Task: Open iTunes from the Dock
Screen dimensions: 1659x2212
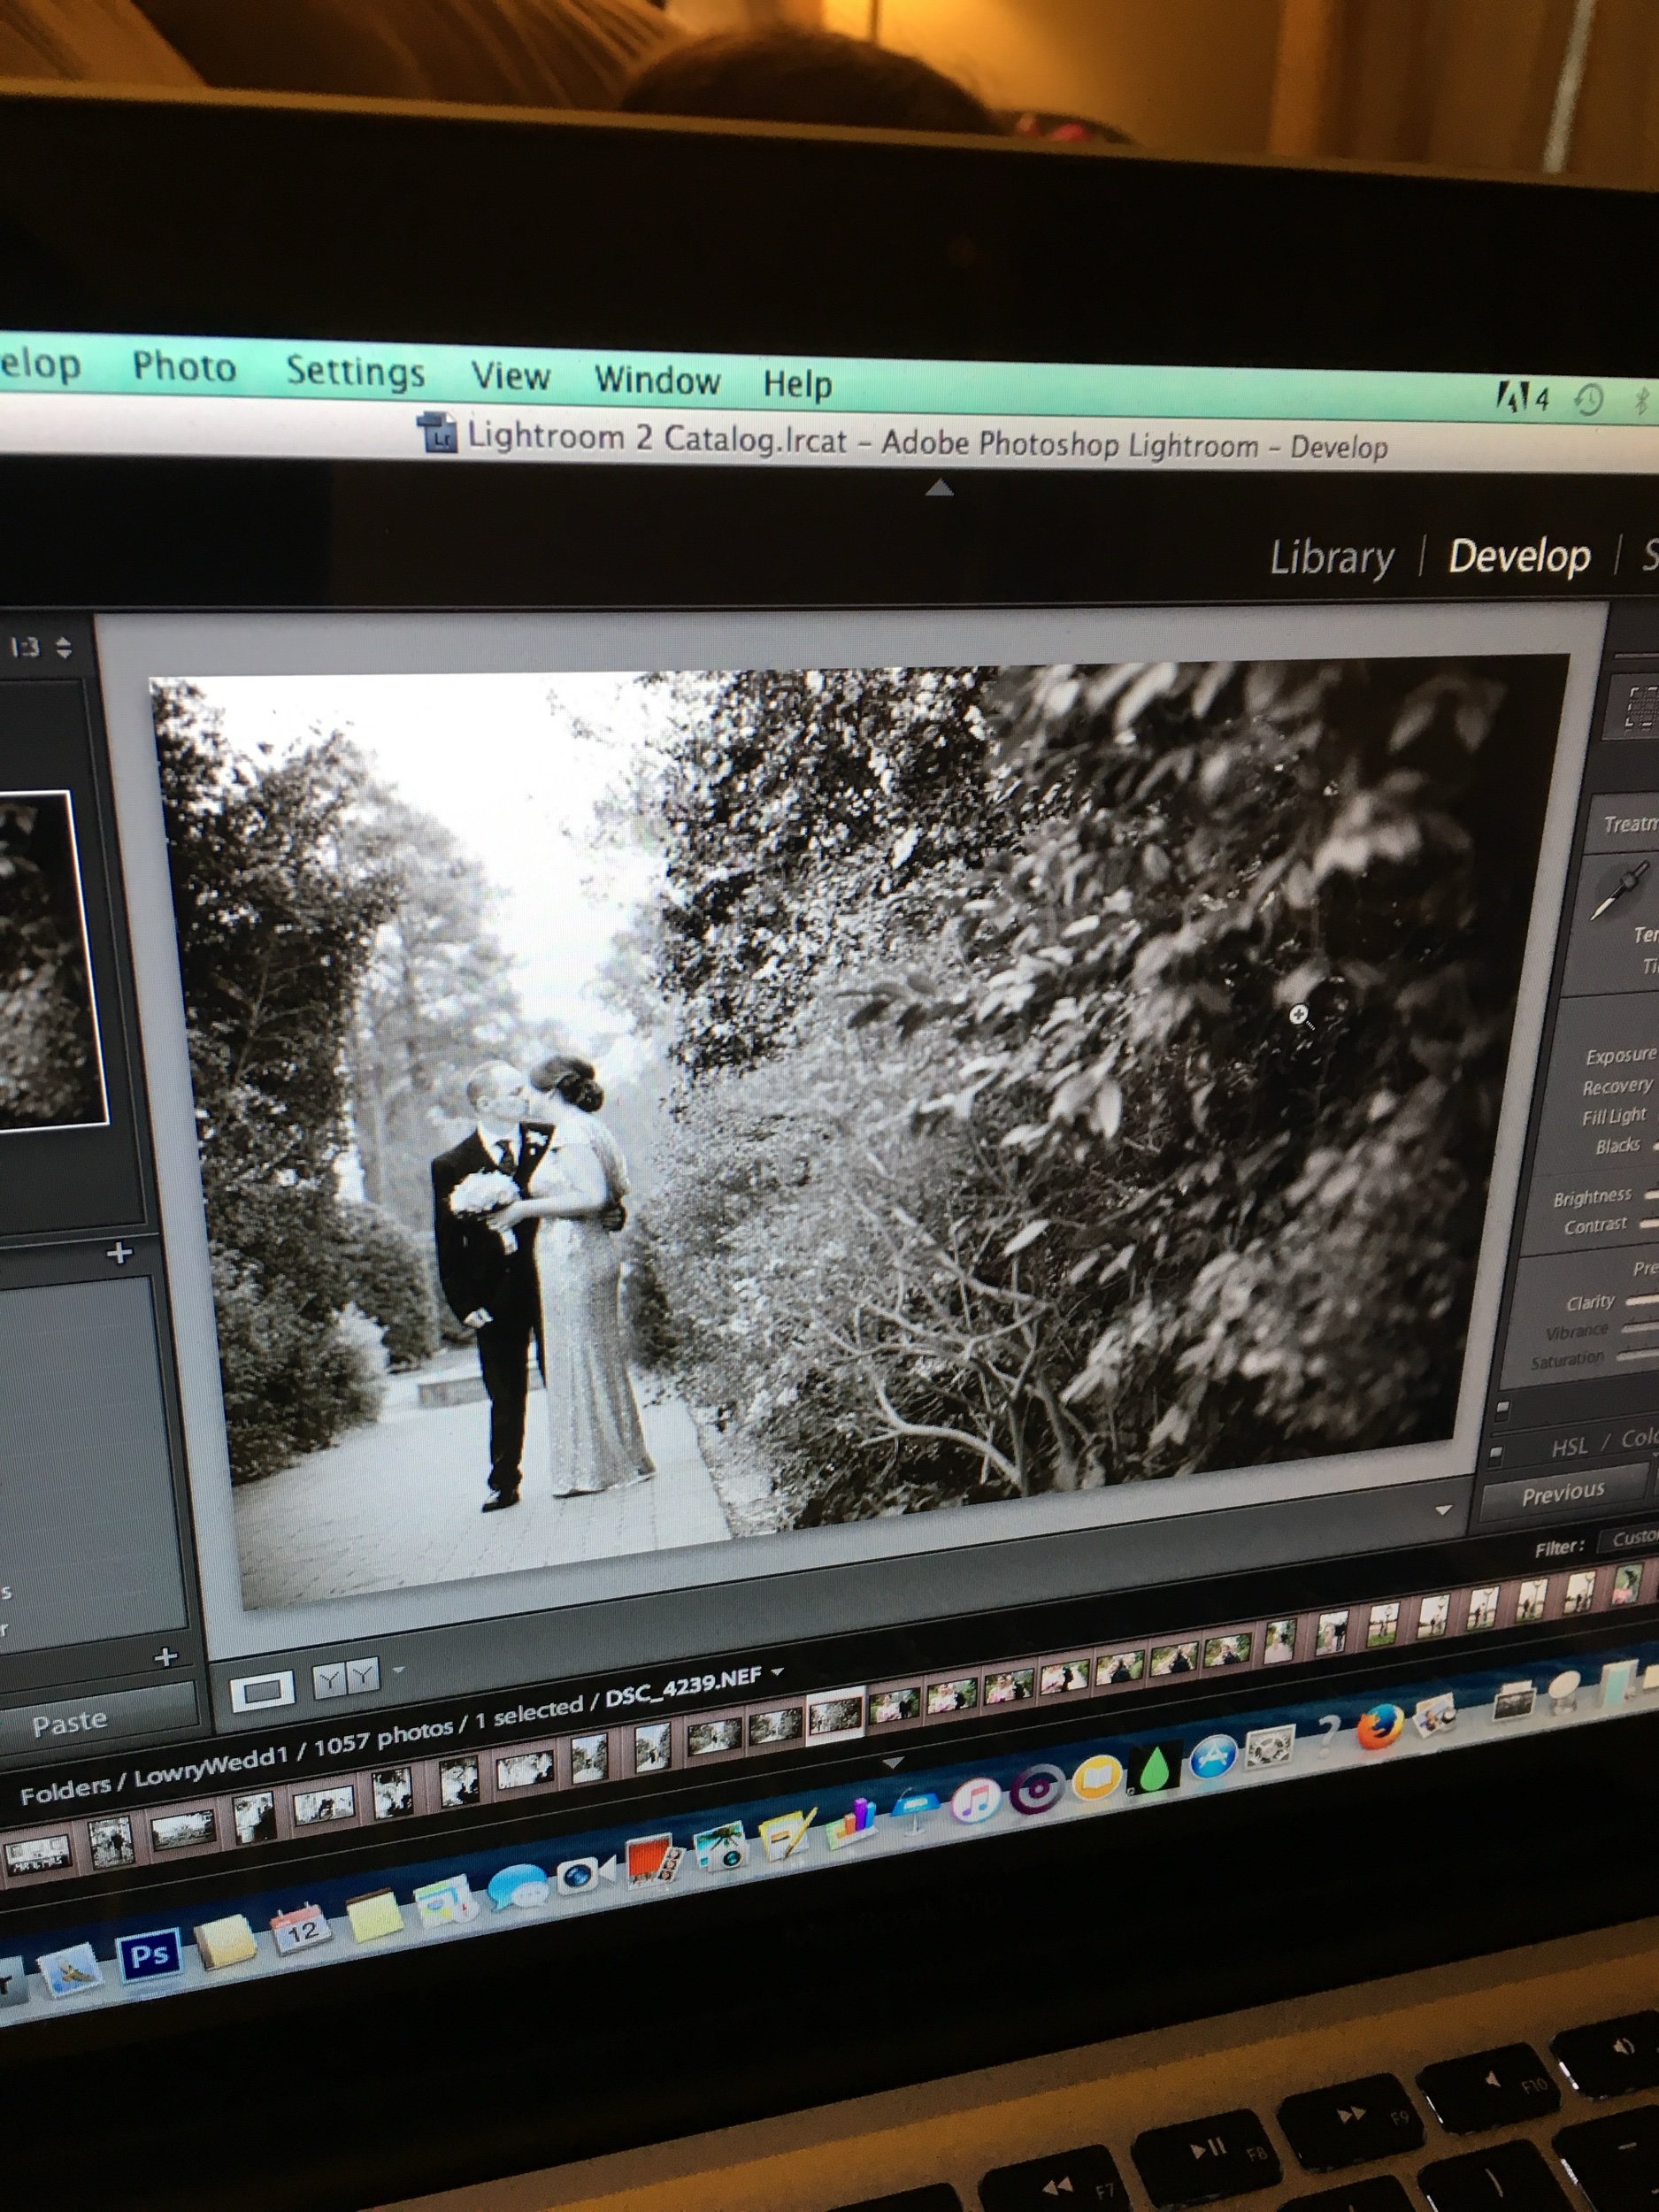Action: pyautogui.click(x=975, y=1801)
